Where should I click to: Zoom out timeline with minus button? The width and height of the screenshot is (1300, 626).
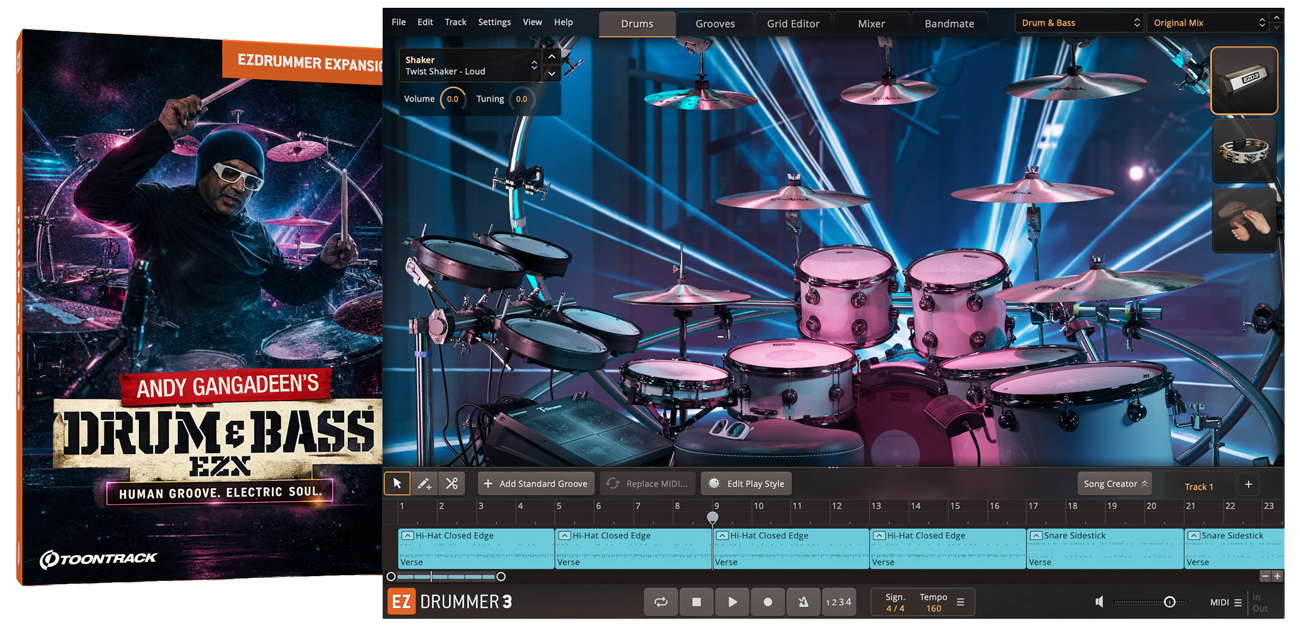(1265, 577)
